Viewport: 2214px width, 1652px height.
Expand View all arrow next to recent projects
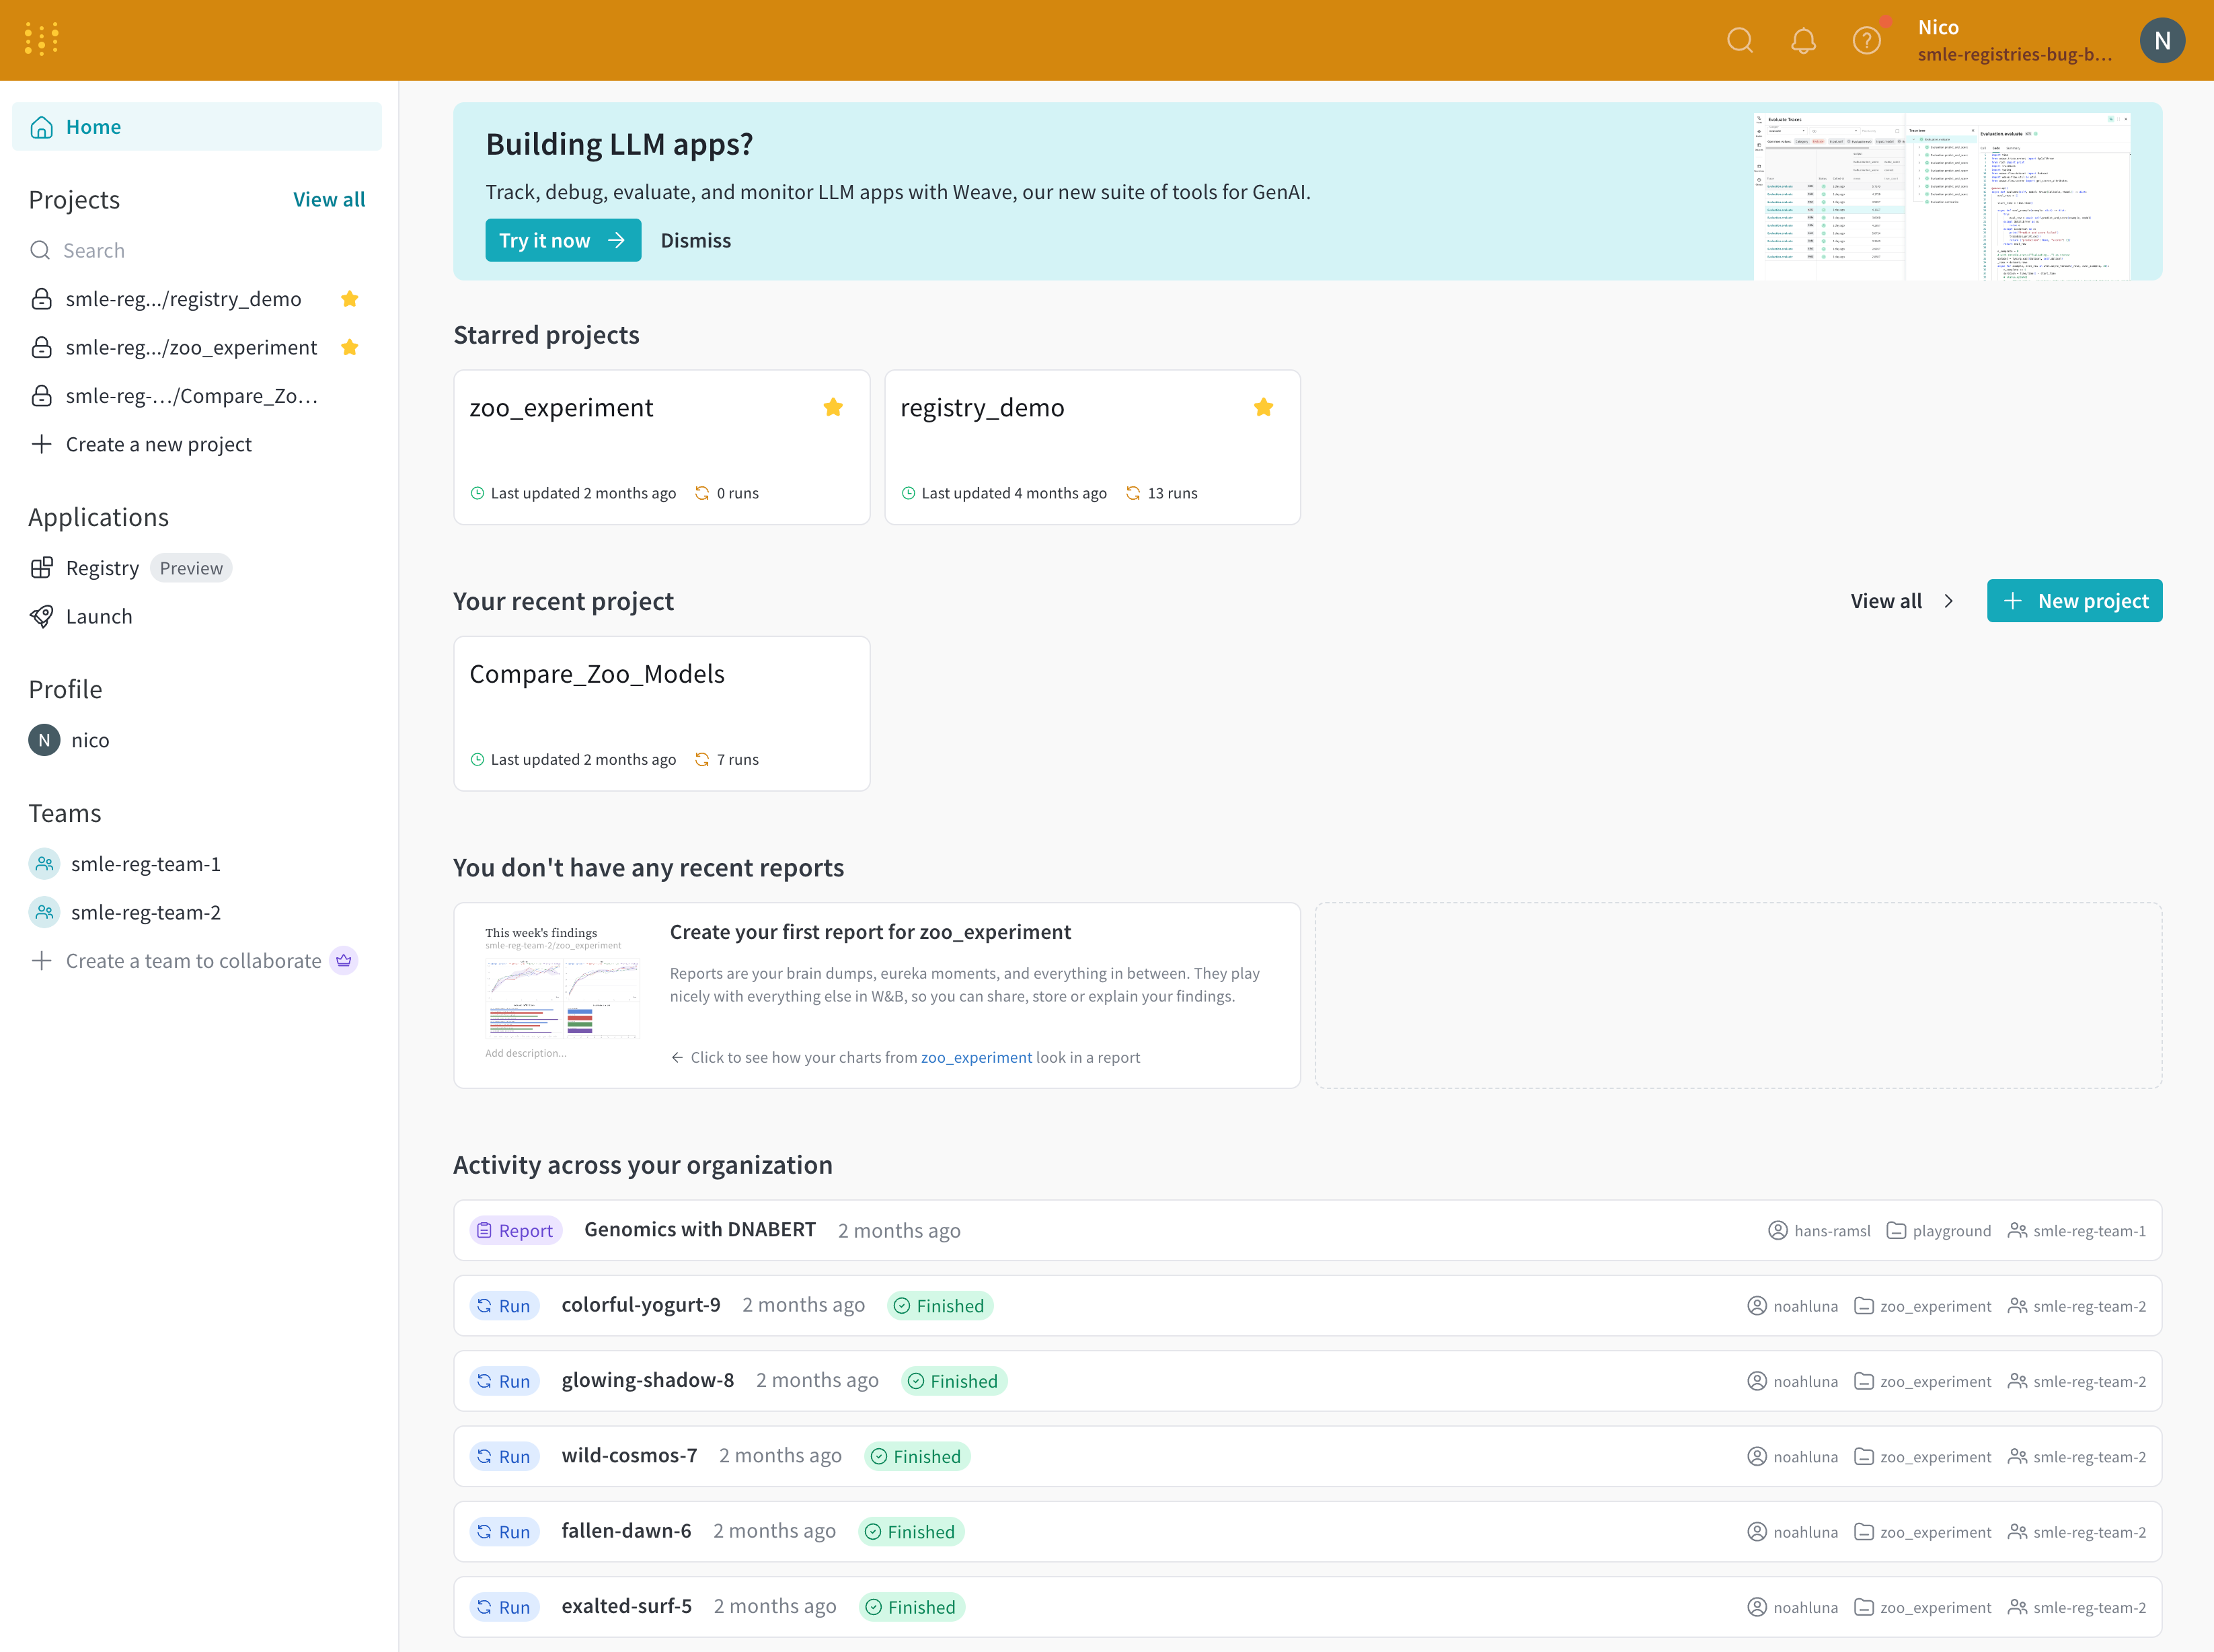(1949, 601)
